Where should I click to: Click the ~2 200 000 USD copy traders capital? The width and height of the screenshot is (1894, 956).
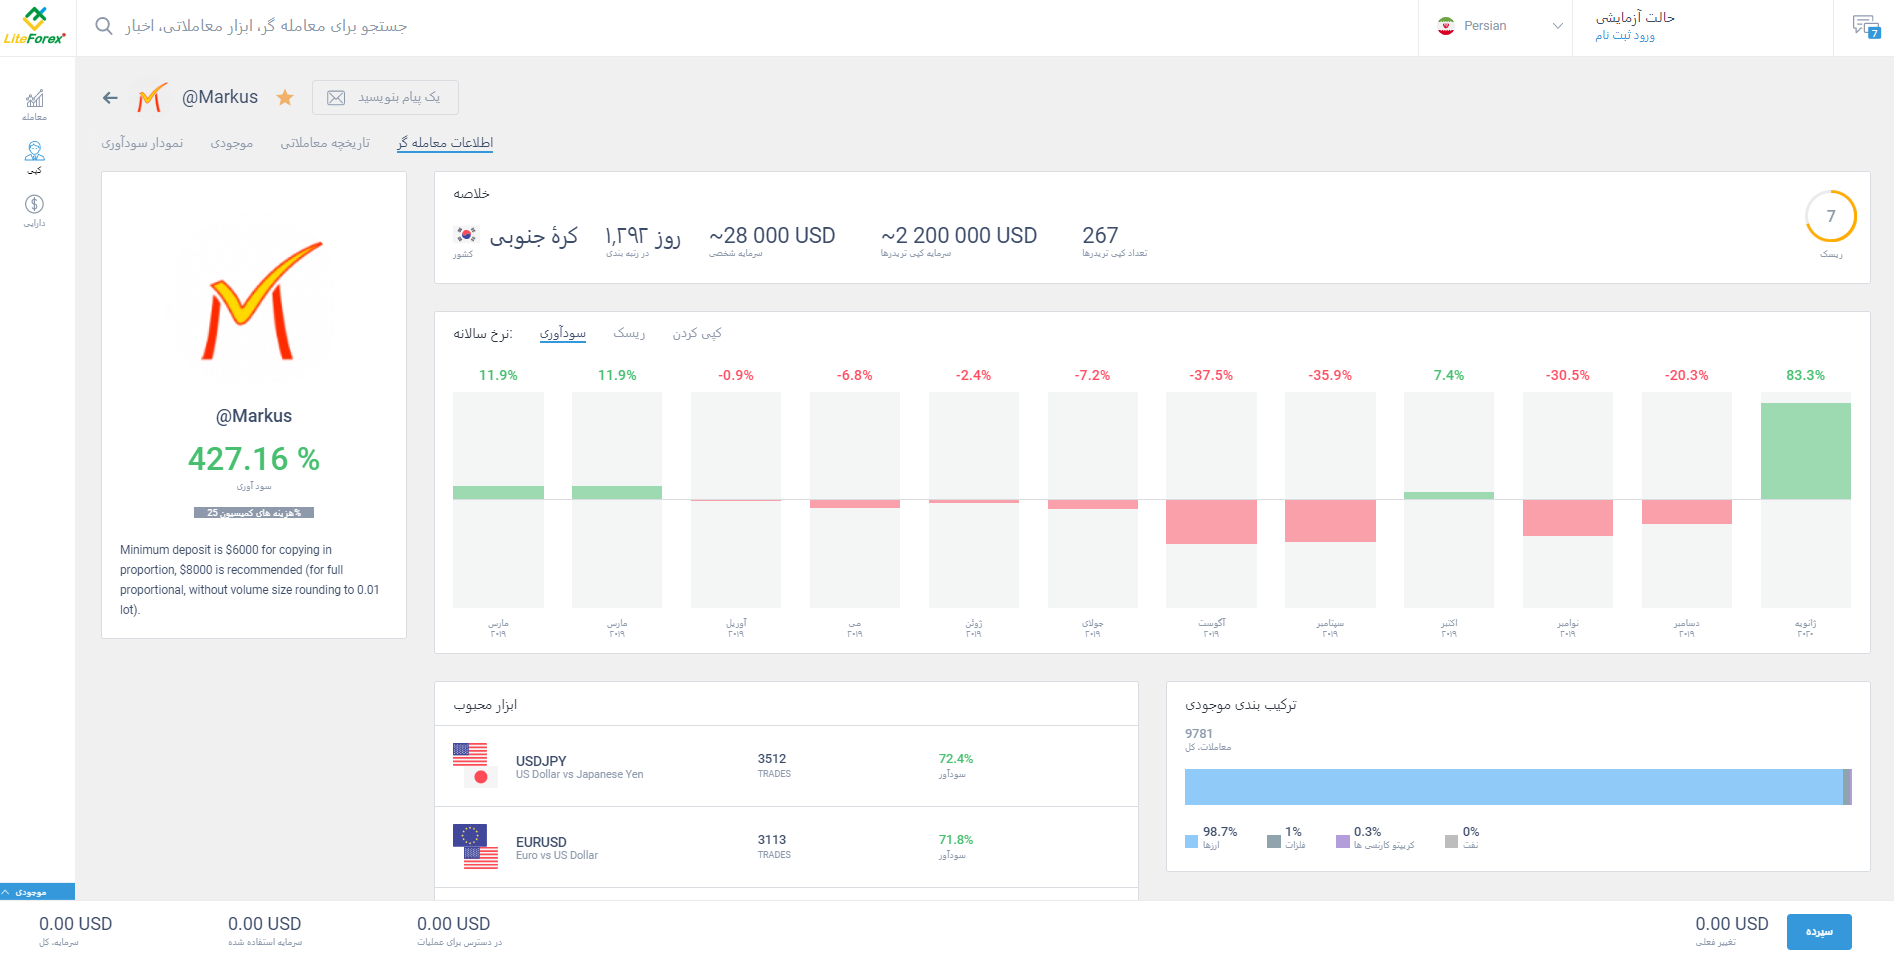pos(959,236)
